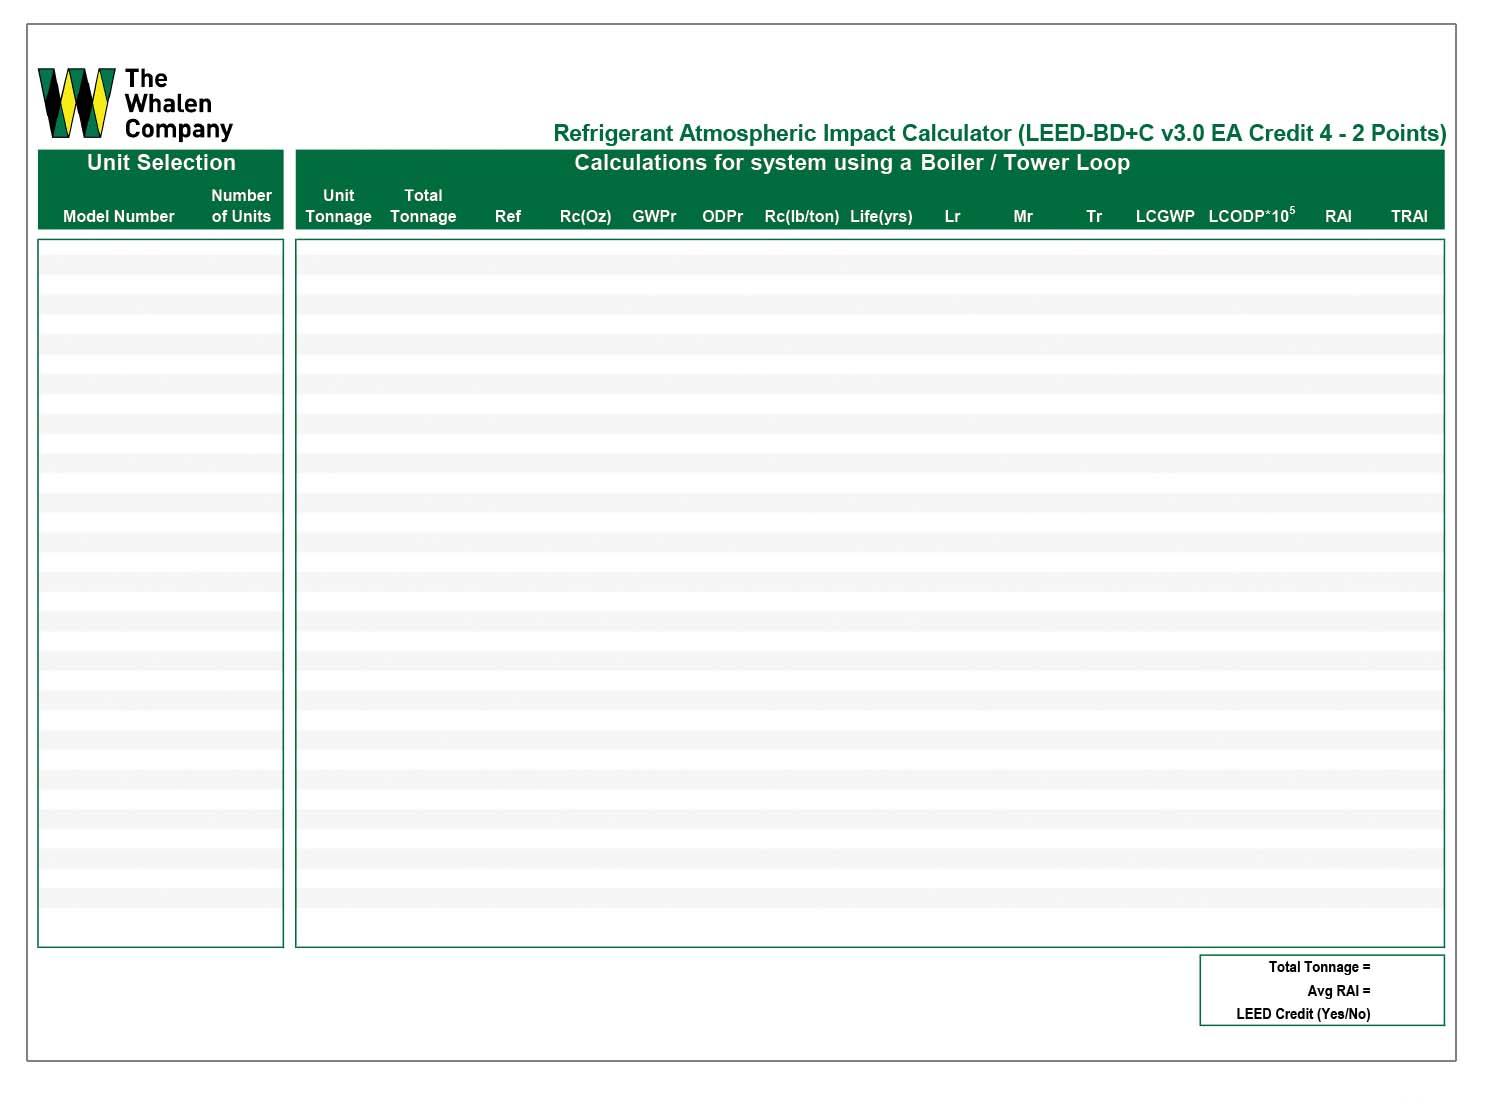Select the TRAI column header
This screenshot has width=1486, height=1104.
(x=1409, y=216)
